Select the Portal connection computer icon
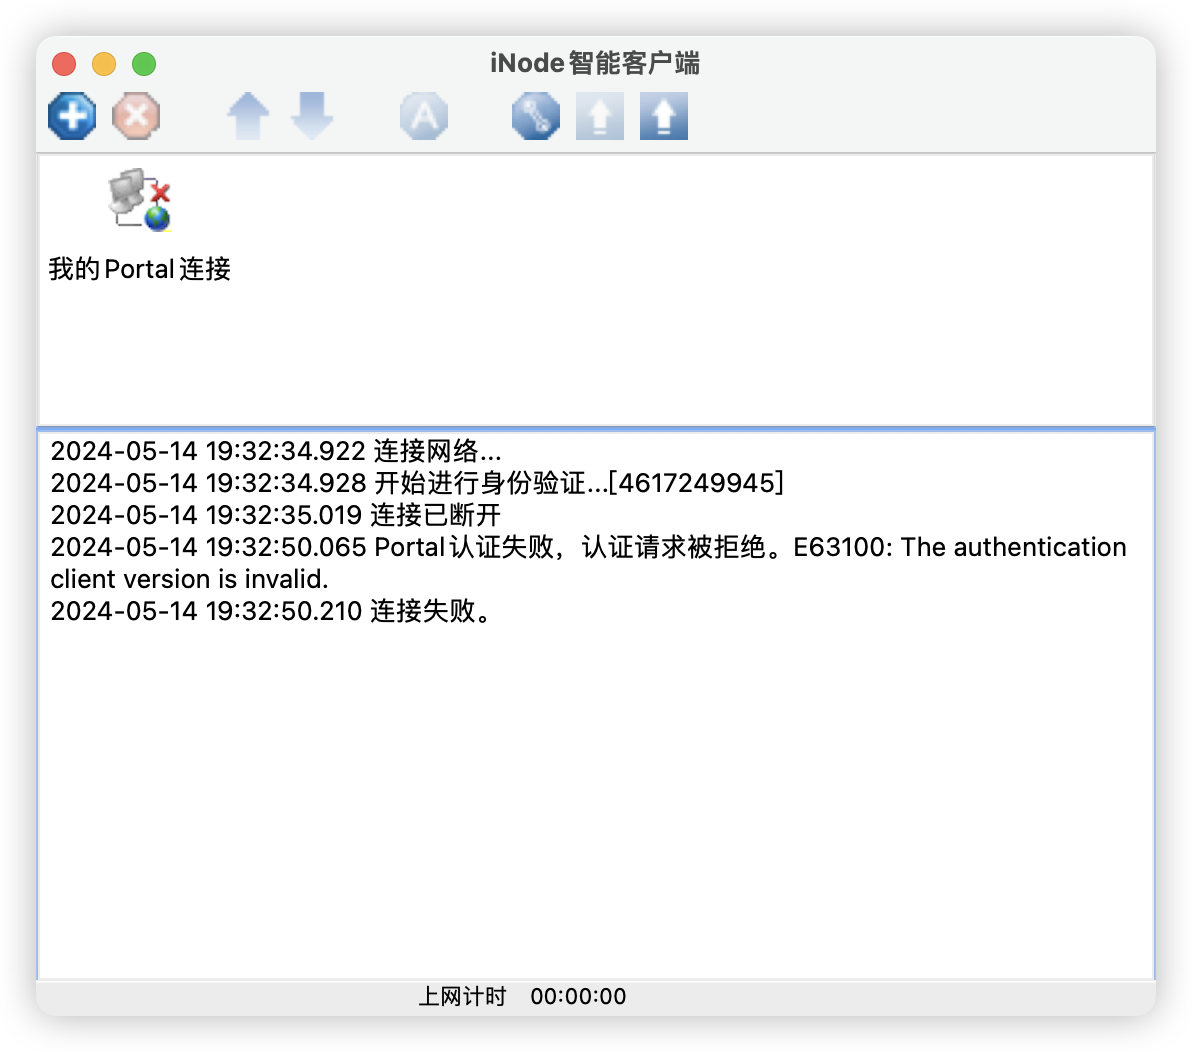The height and width of the screenshot is (1052, 1192). coord(140,200)
